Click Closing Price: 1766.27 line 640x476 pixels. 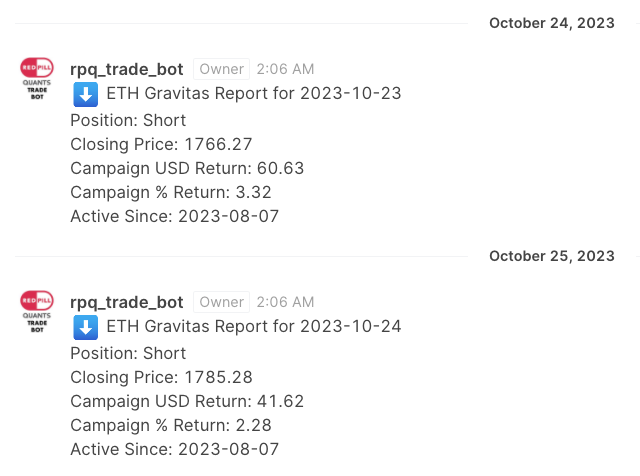161,144
